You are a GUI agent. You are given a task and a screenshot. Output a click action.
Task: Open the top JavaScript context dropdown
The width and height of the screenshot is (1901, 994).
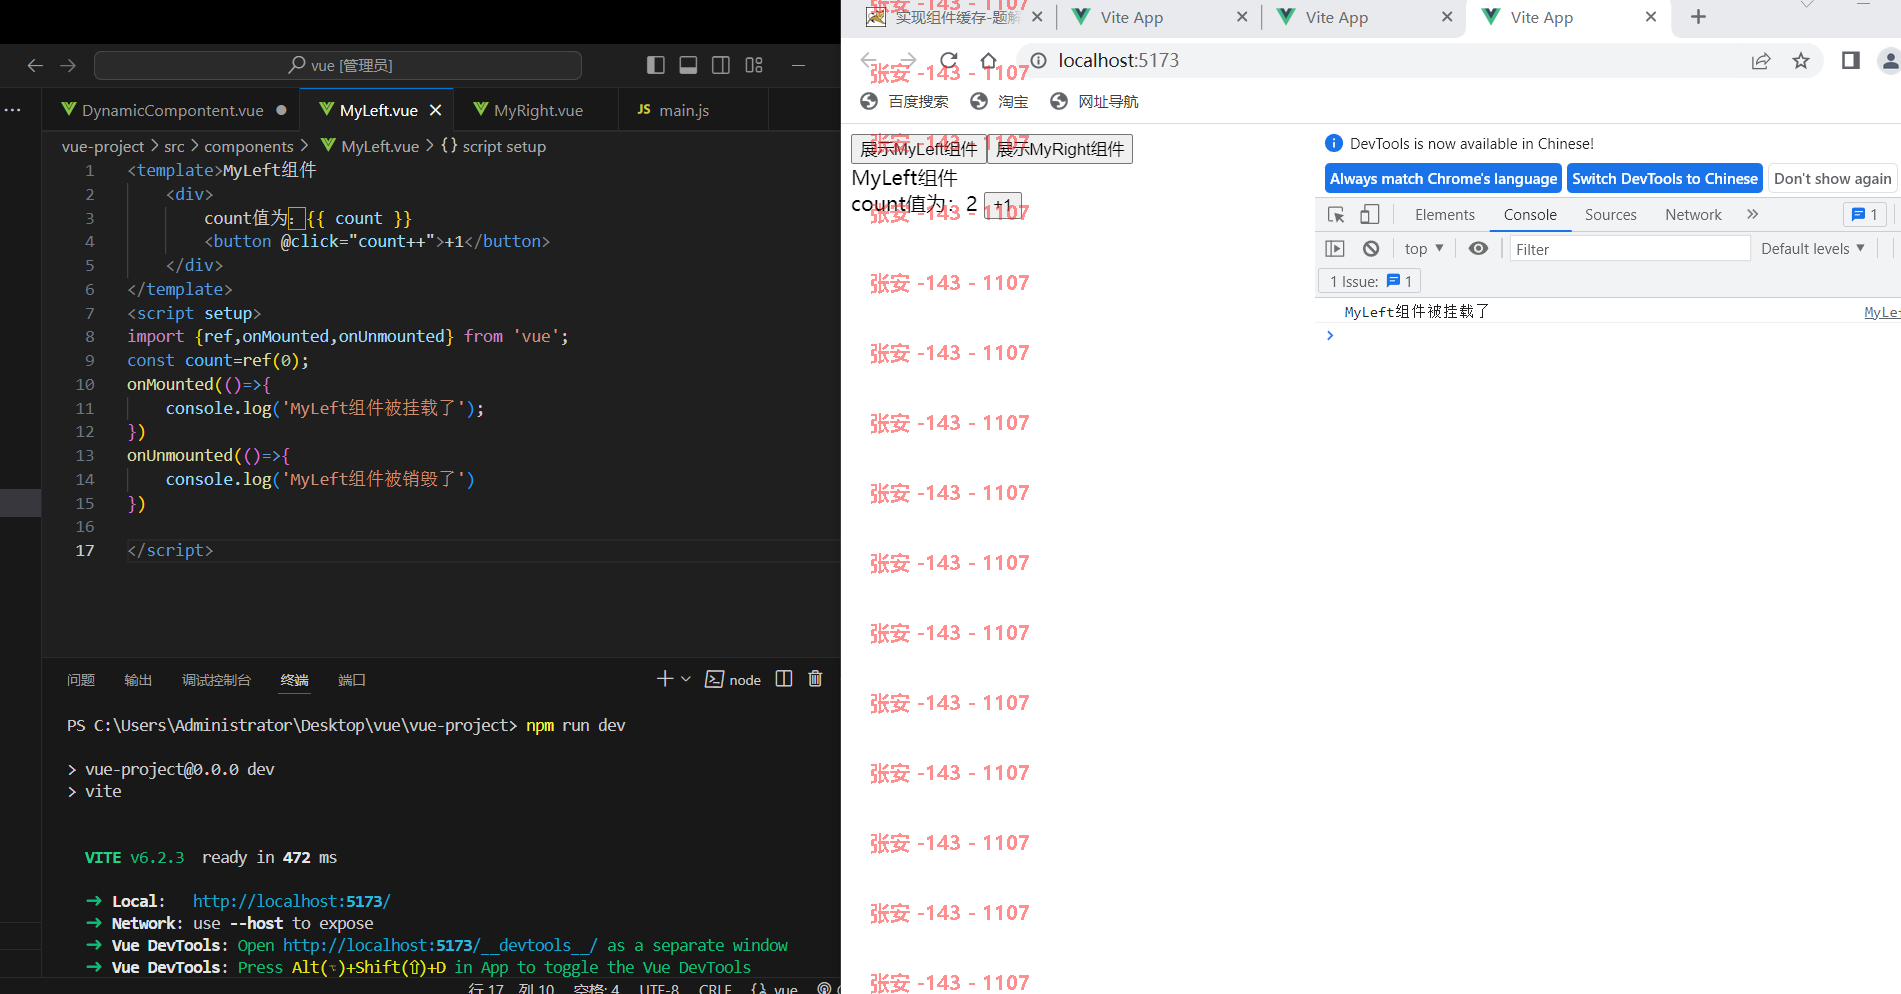pos(1423,248)
